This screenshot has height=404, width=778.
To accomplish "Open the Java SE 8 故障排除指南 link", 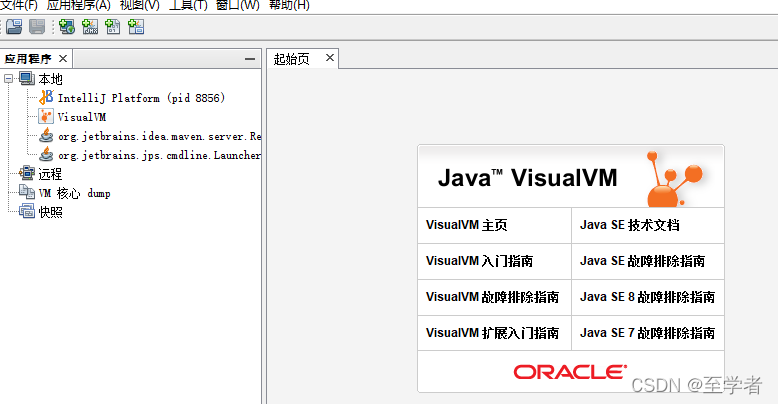I will coord(648,297).
